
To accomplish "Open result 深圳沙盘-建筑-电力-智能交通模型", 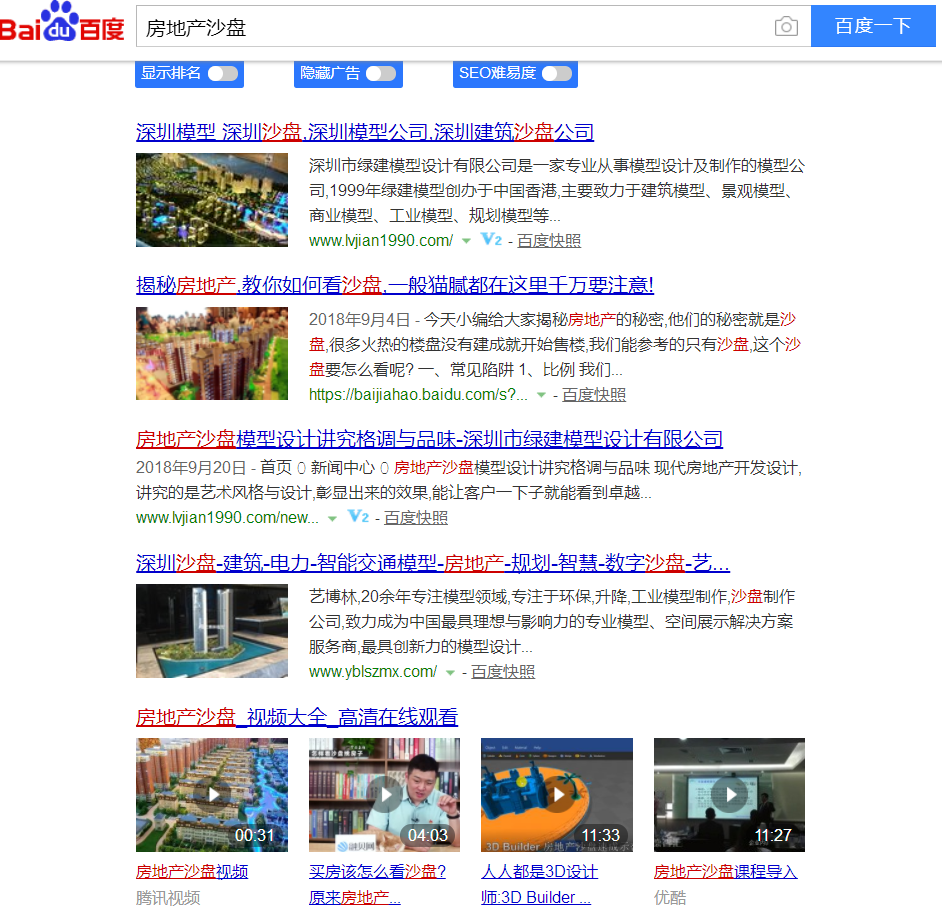I will coord(433,563).
